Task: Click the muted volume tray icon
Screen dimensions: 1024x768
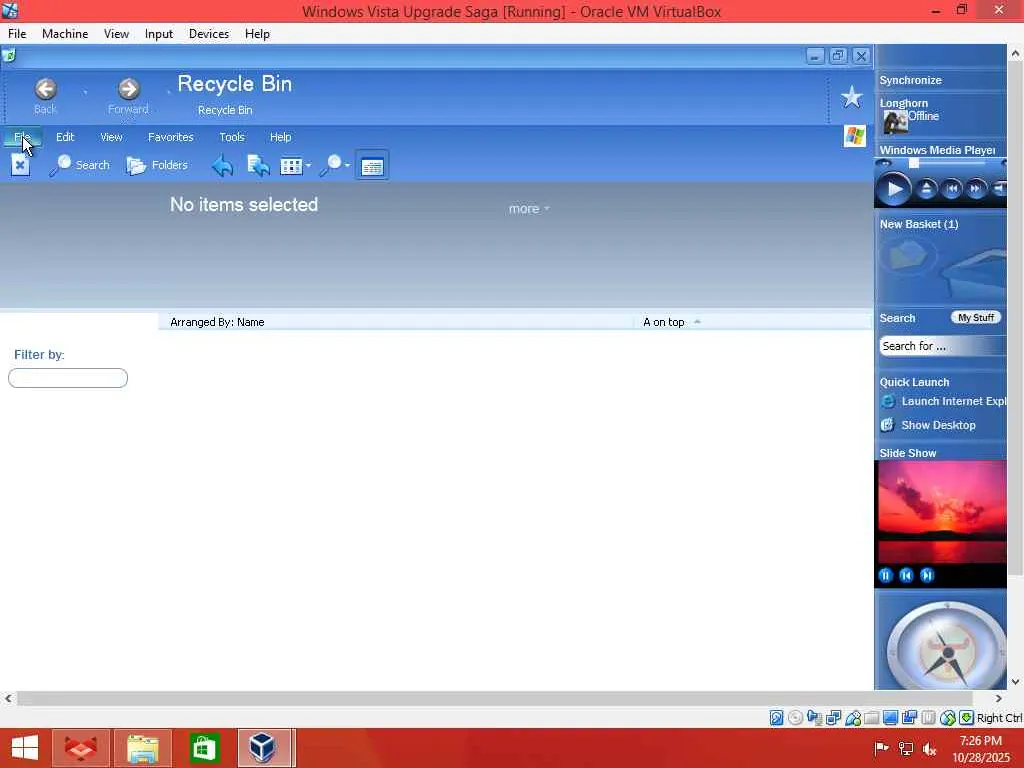Action: [x=929, y=748]
